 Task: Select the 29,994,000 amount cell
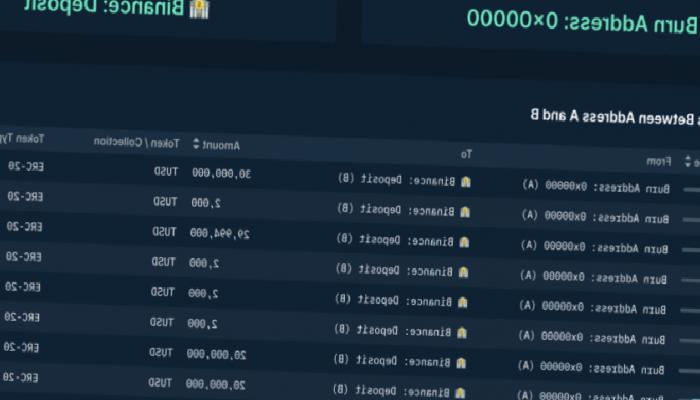220,233
